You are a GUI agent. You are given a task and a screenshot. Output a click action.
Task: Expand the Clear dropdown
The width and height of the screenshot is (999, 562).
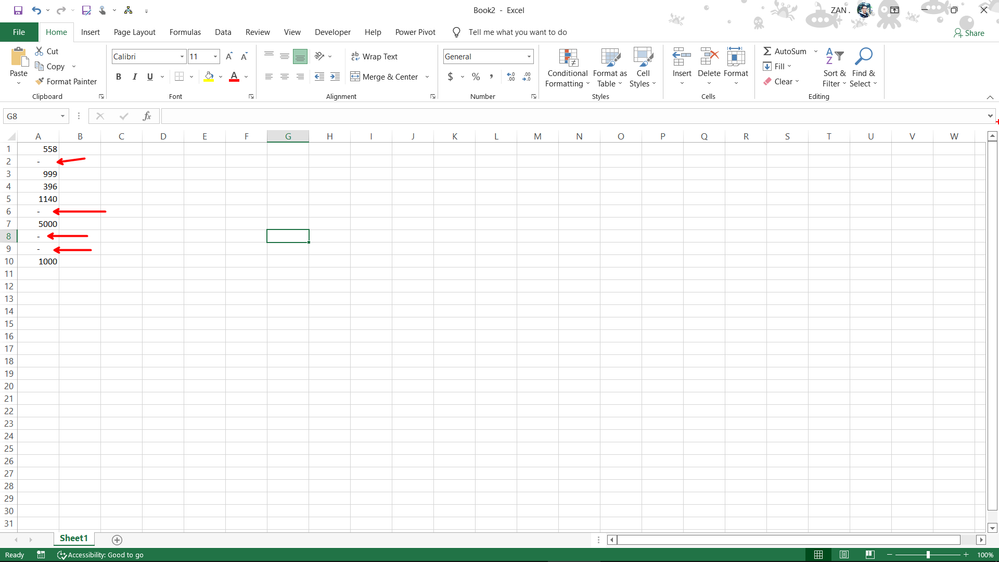pyautogui.click(x=796, y=82)
